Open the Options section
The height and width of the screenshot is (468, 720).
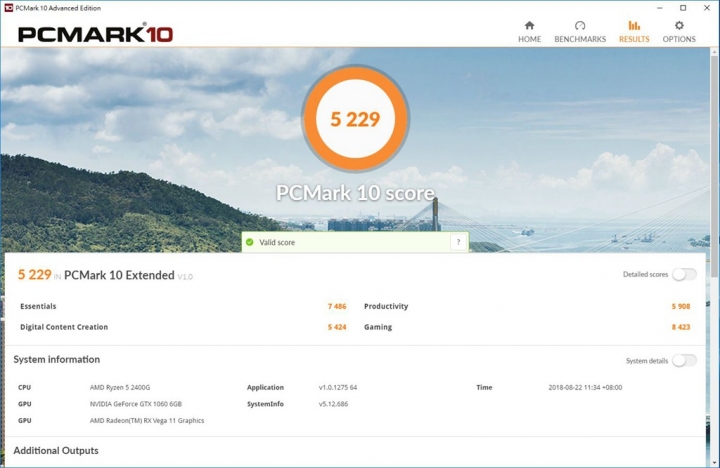point(679,32)
